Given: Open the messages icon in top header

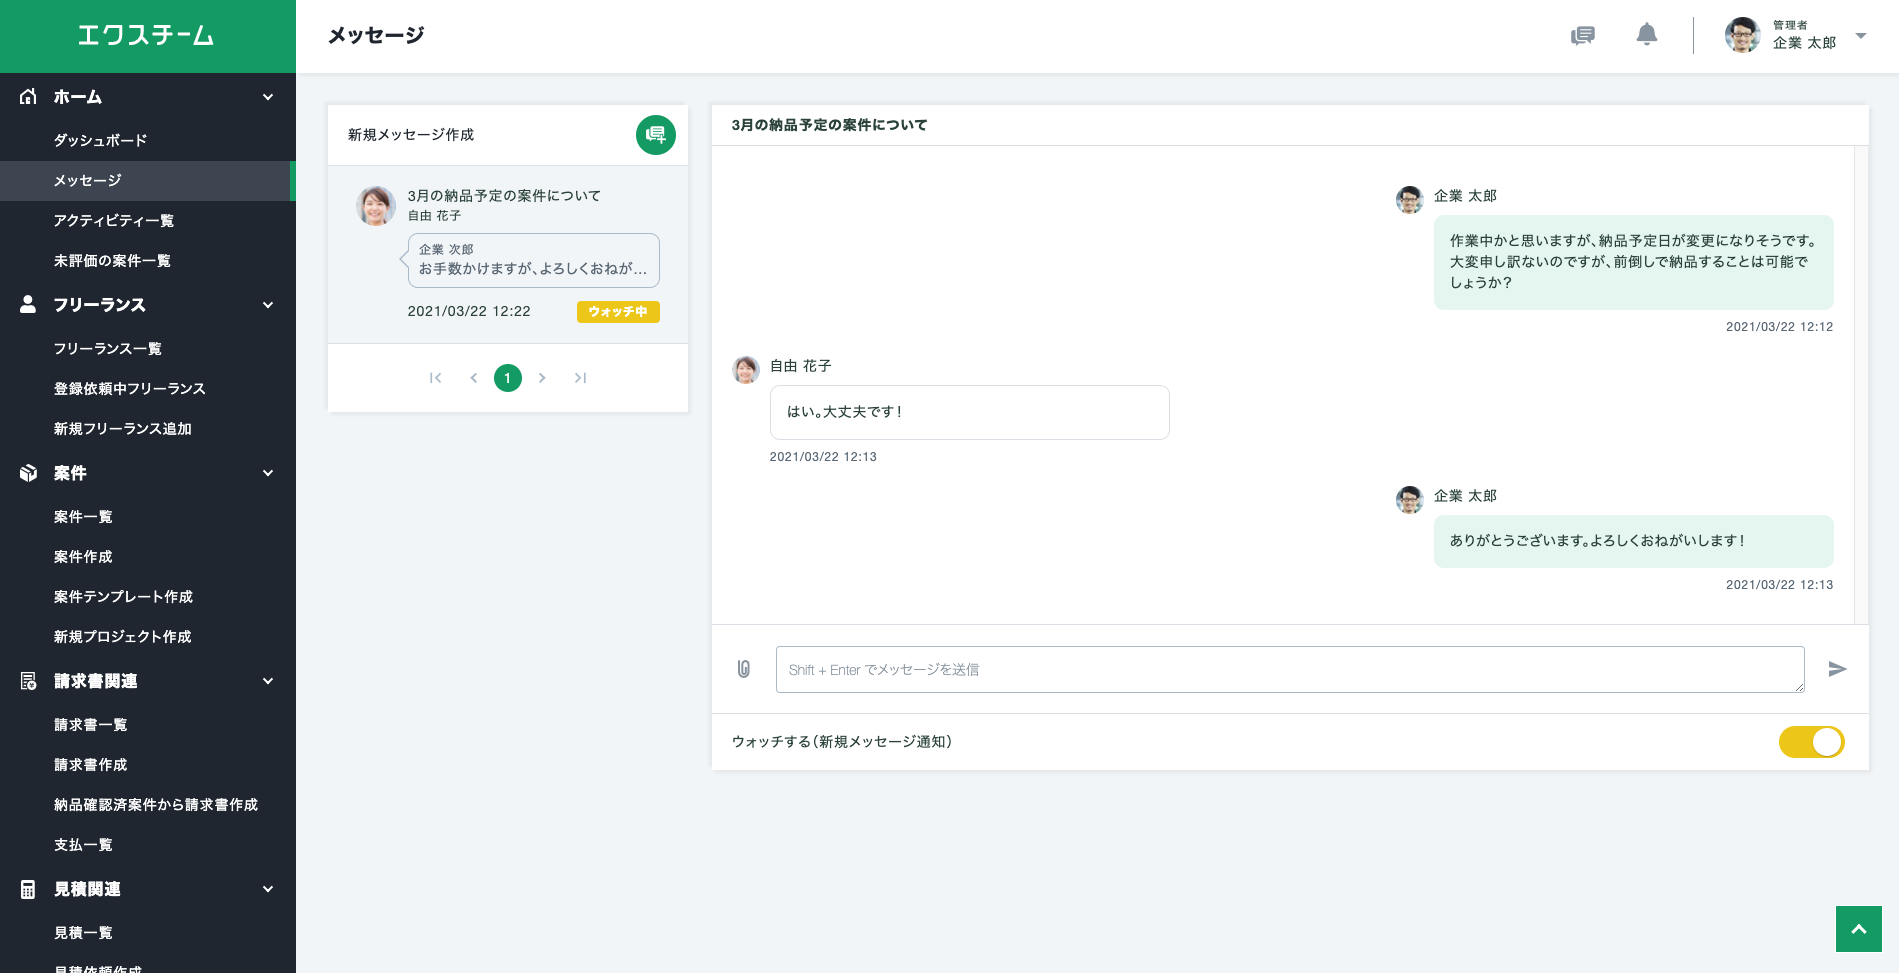Looking at the screenshot, I should coord(1582,36).
